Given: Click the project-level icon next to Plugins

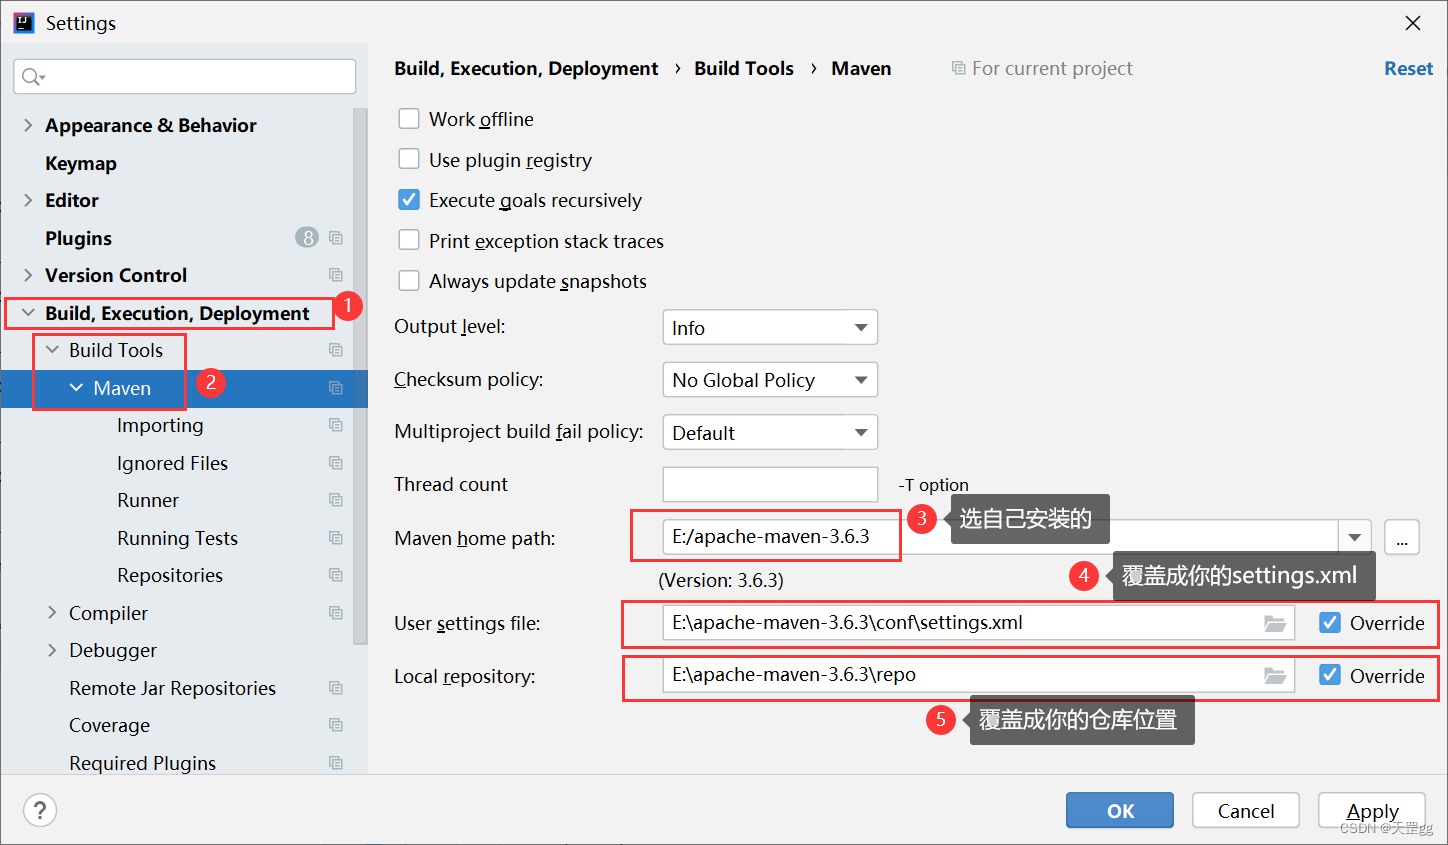Looking at the screenshot, I should click(336, 238).
